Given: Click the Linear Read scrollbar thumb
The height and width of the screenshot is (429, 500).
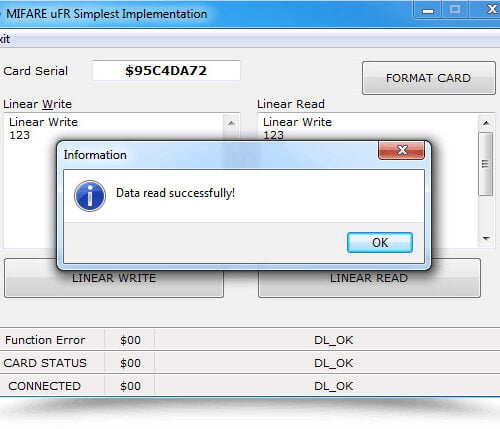Looking at the screenshot, I should (486, 164).
